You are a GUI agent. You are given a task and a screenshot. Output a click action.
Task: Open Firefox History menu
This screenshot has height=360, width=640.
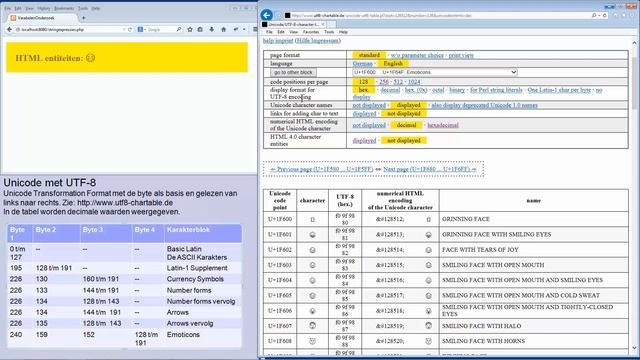[x=44, y=8]
